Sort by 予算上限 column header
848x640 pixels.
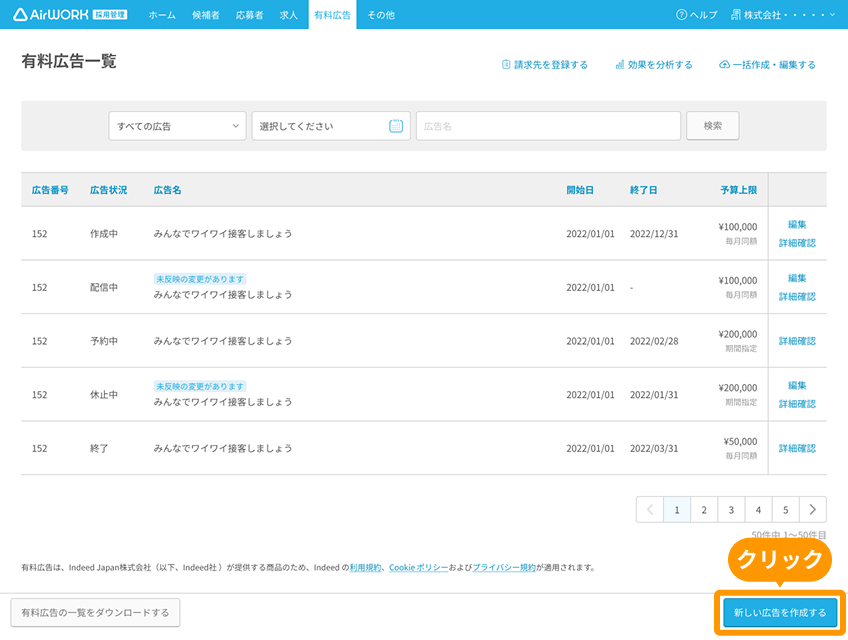coord(739,190)
